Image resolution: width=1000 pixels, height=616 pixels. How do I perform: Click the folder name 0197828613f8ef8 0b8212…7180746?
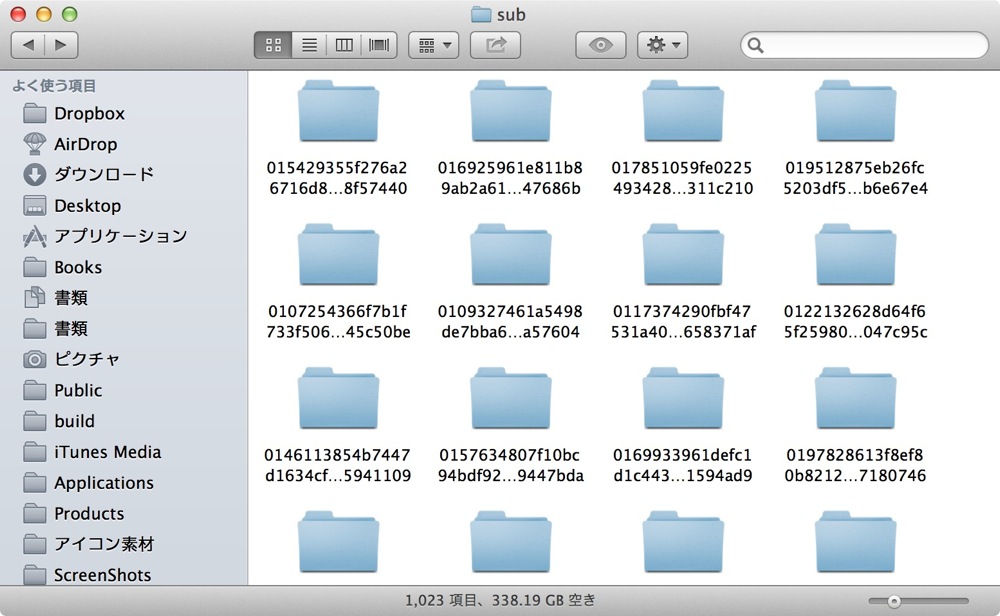point(855,465)
